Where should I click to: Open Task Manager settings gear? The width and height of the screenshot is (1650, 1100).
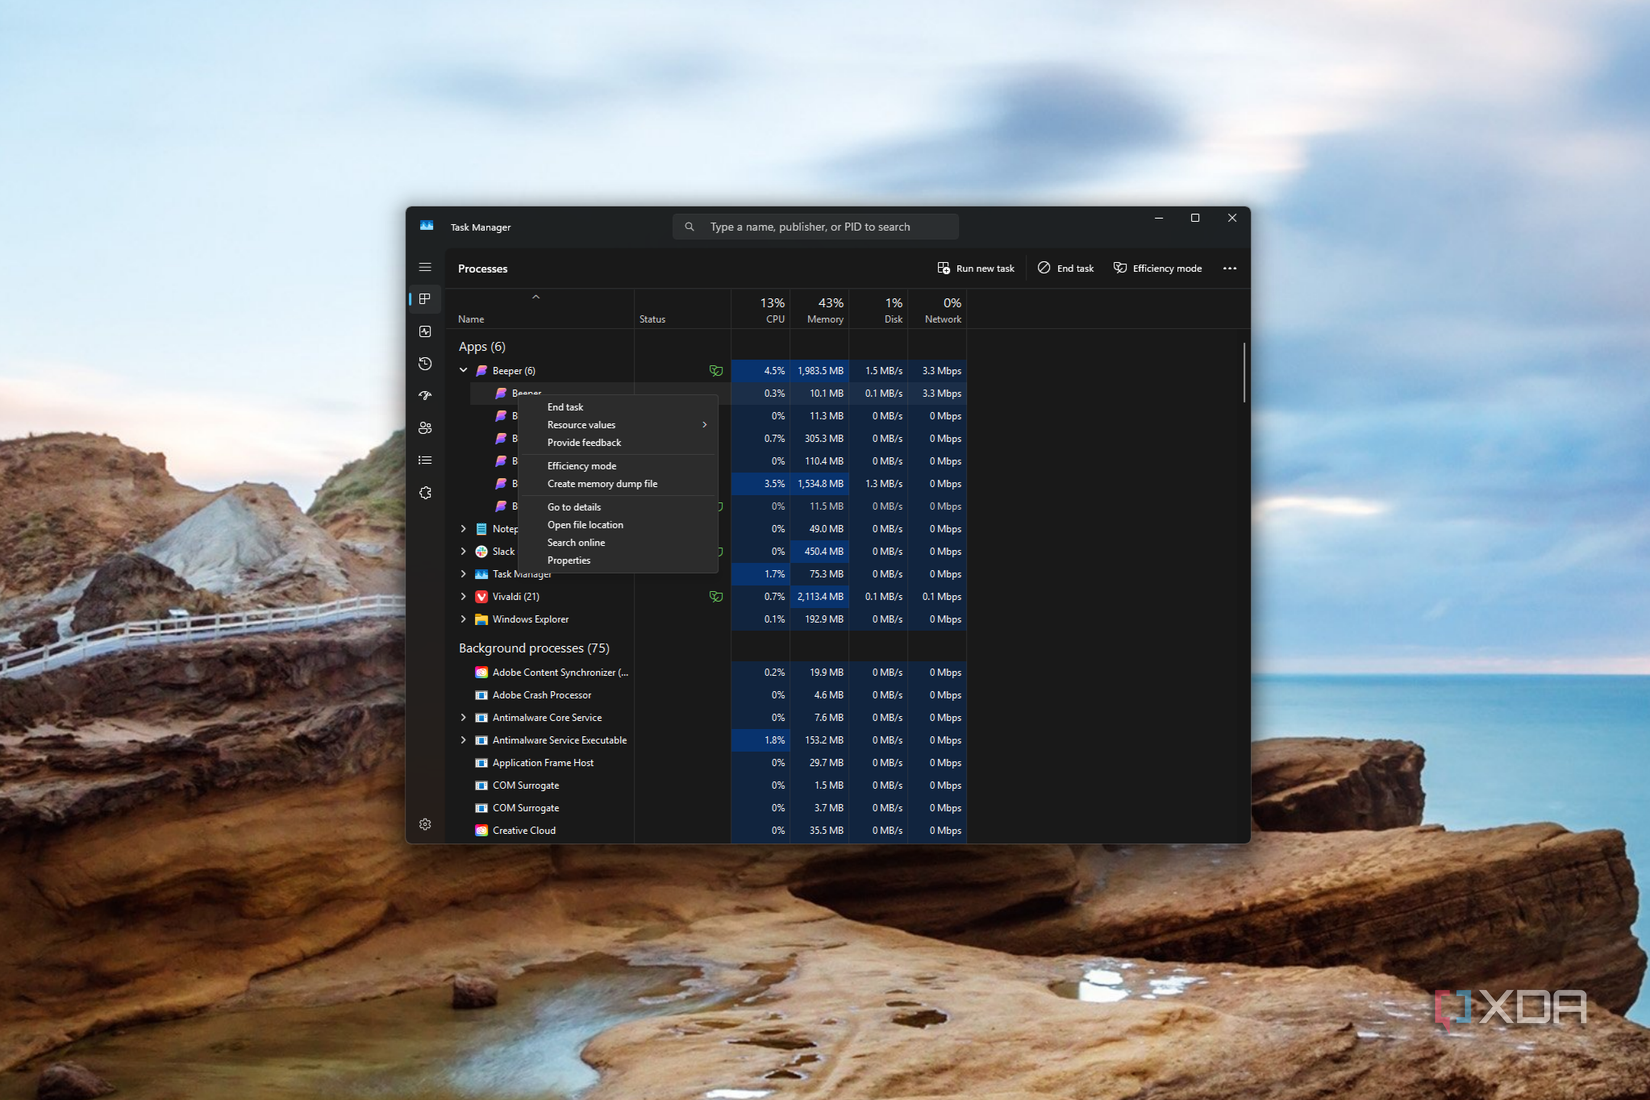[425, 824]
